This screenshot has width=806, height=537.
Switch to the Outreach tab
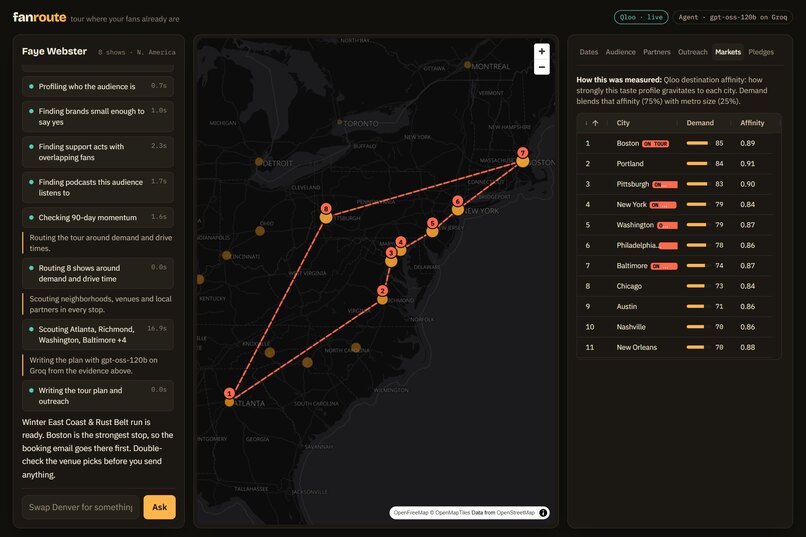click(x=692, y=52)
